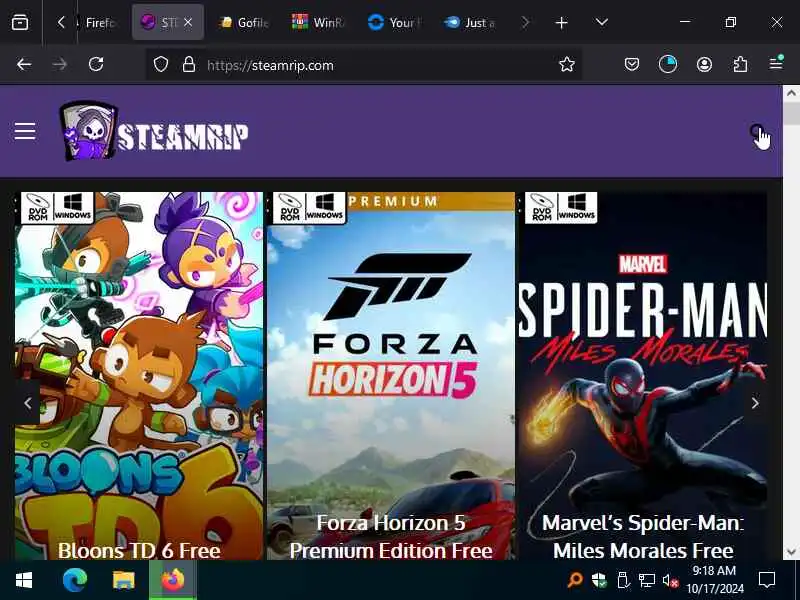The height and width of the screenshot is (600, 800).
Task: Save the page to Pocket
Action: pyautogui.click(x=632, y=65)
